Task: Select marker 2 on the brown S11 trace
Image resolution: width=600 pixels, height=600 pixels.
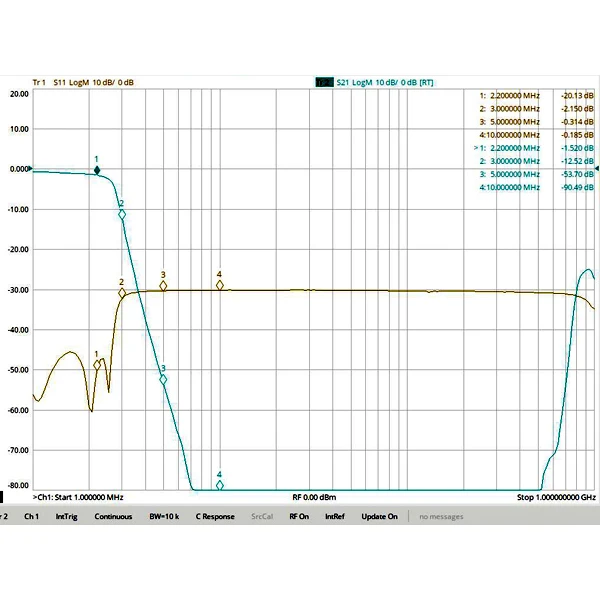Action: pos(122,293)
